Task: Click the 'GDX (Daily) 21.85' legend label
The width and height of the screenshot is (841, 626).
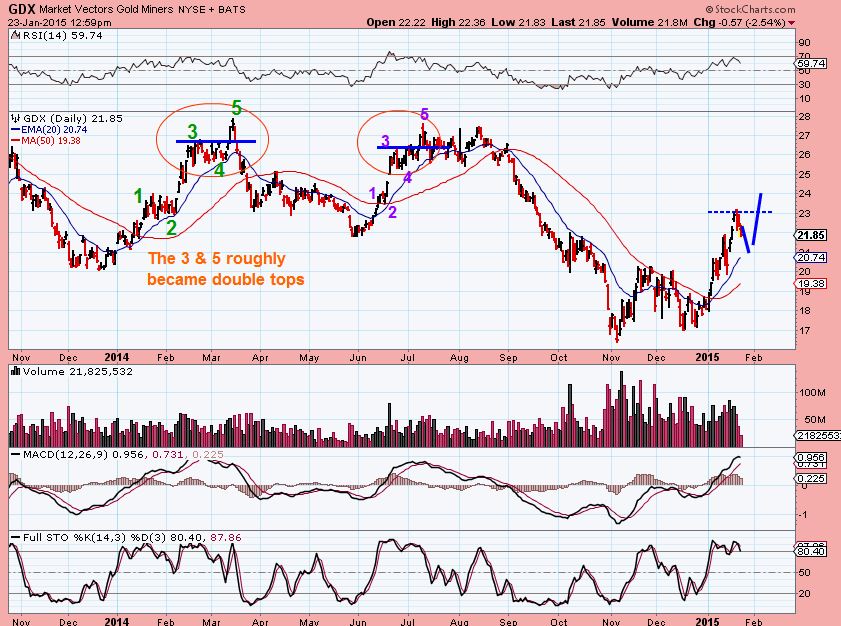Action: click(73, 119)
